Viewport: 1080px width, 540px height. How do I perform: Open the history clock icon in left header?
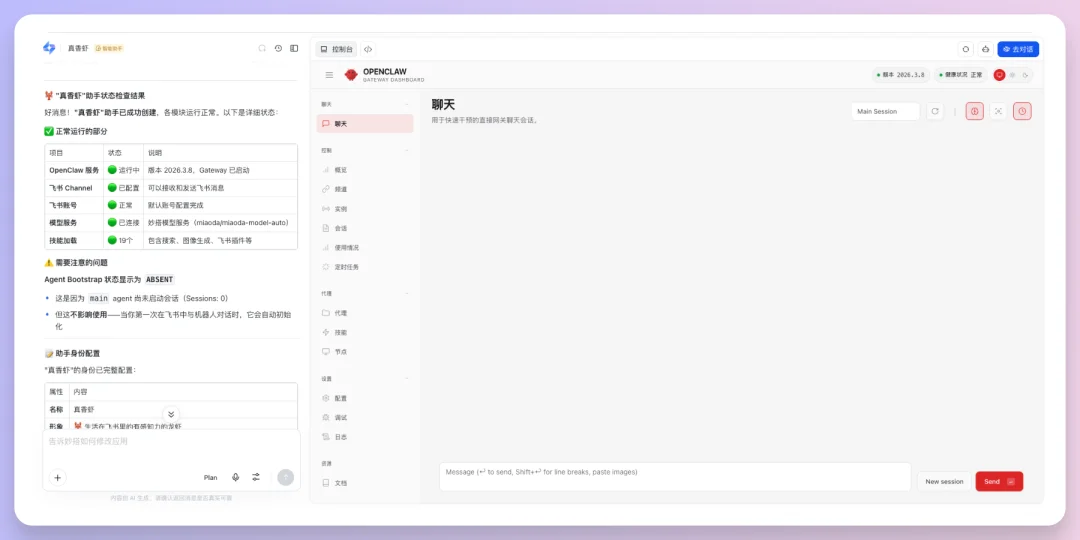pos(278,48)
